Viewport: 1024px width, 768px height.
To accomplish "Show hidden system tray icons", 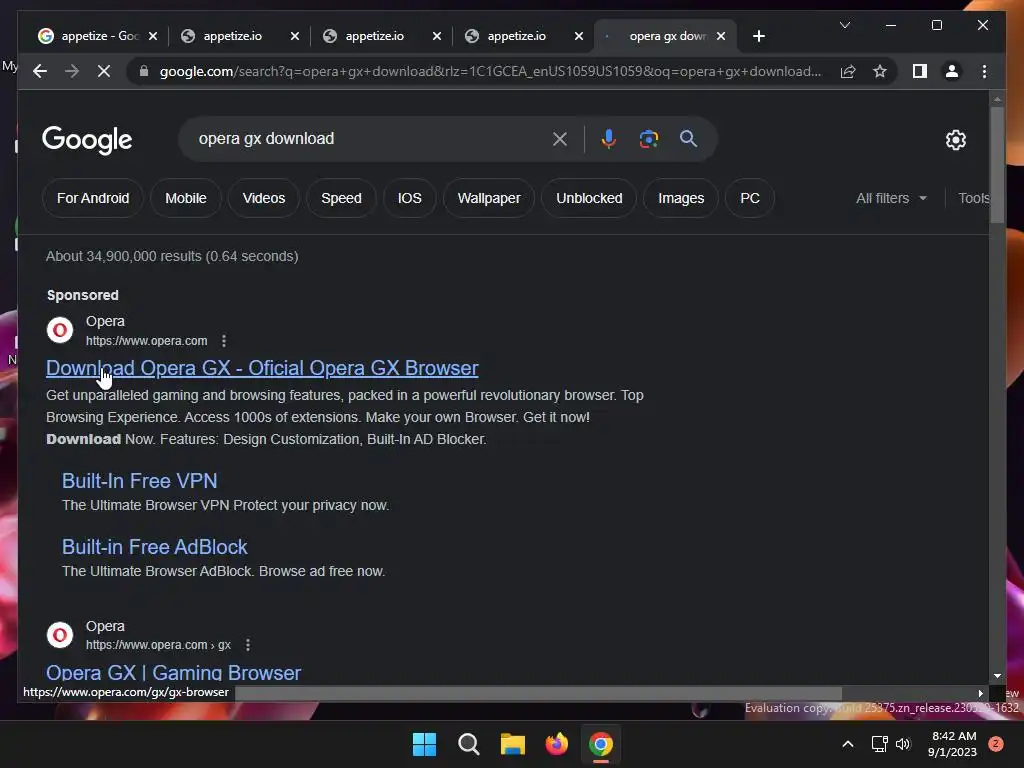I will [x=848, y=744].
